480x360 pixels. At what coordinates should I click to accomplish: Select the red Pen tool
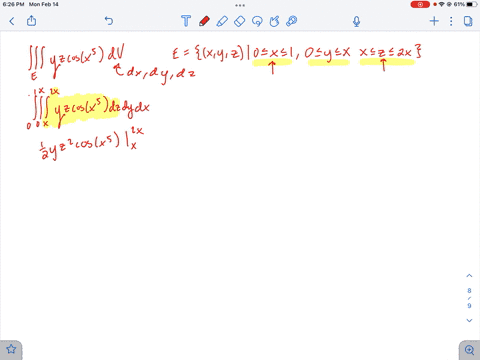(204, 21)
